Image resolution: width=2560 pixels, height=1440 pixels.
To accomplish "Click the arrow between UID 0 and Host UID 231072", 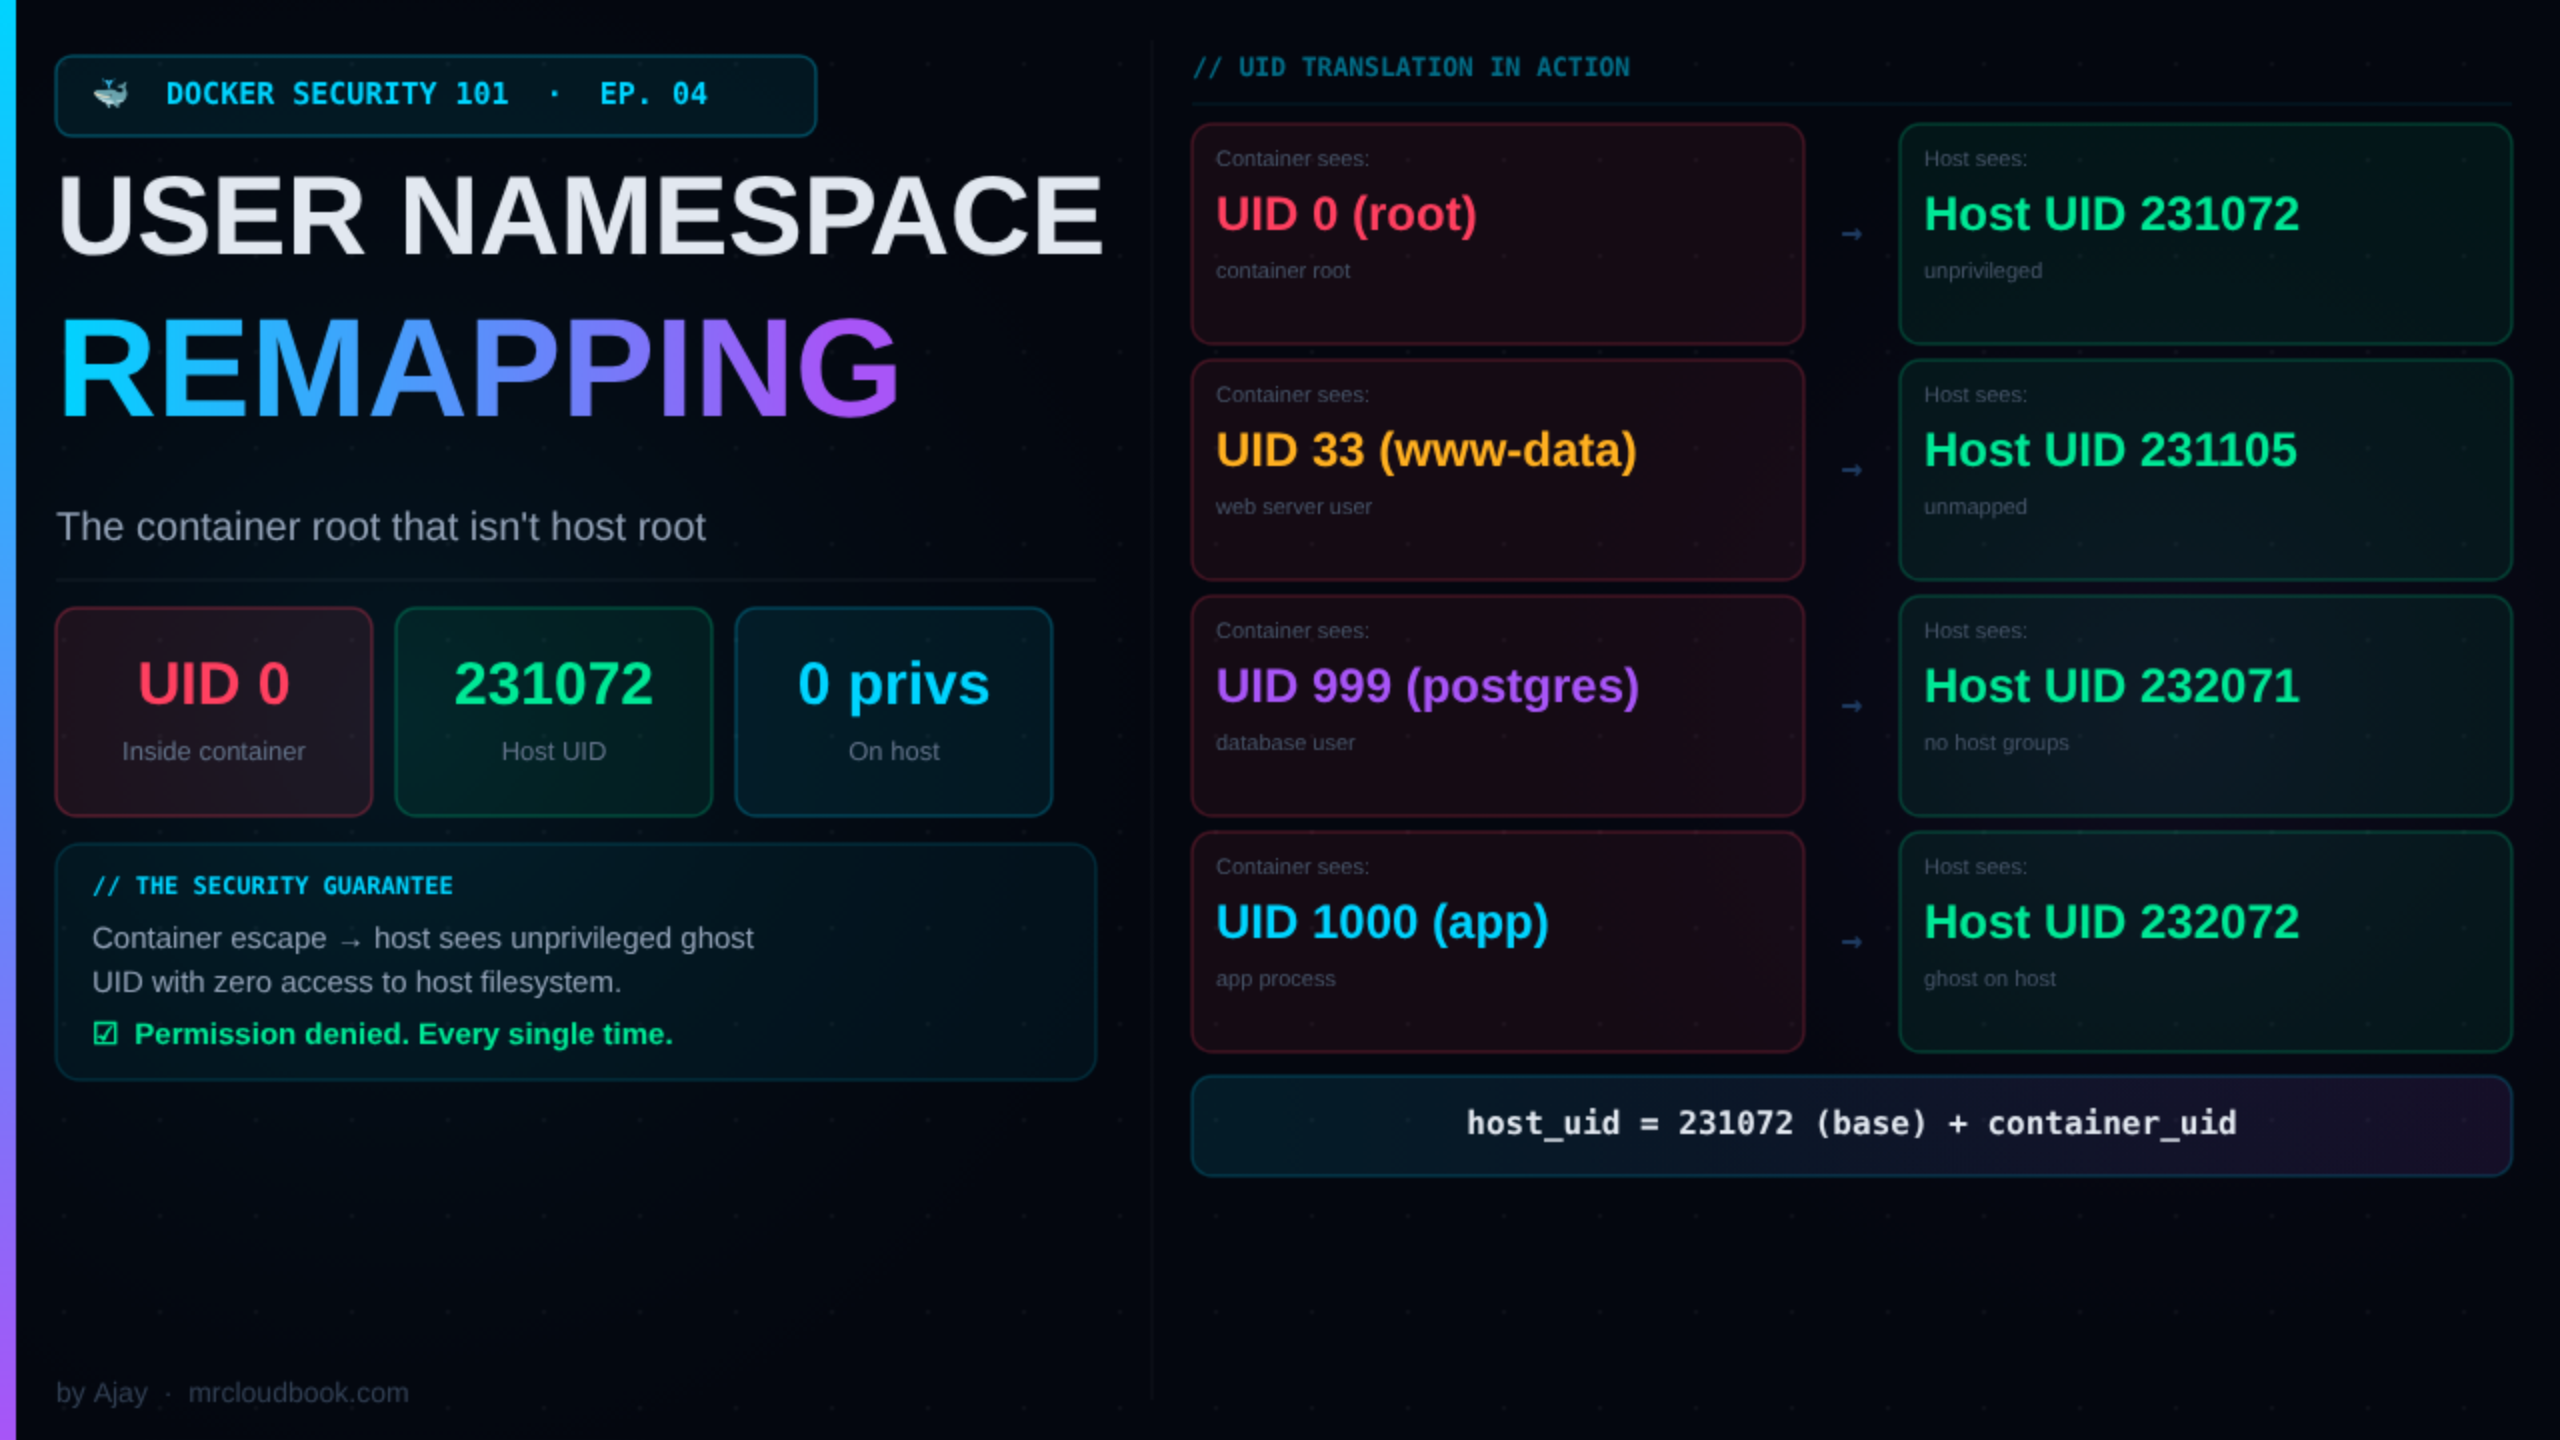I will tap(1849, 234).
